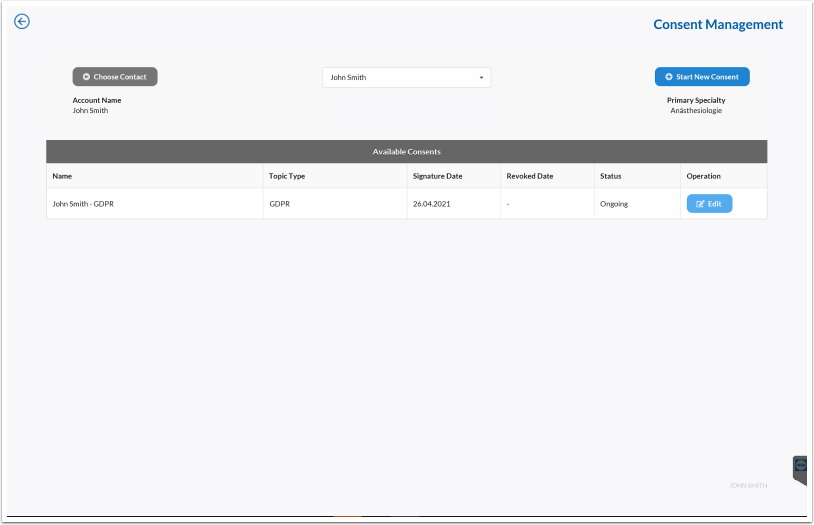Go back using the circled arrow icon
Viewport: 814px width, 525px height.
22,22
